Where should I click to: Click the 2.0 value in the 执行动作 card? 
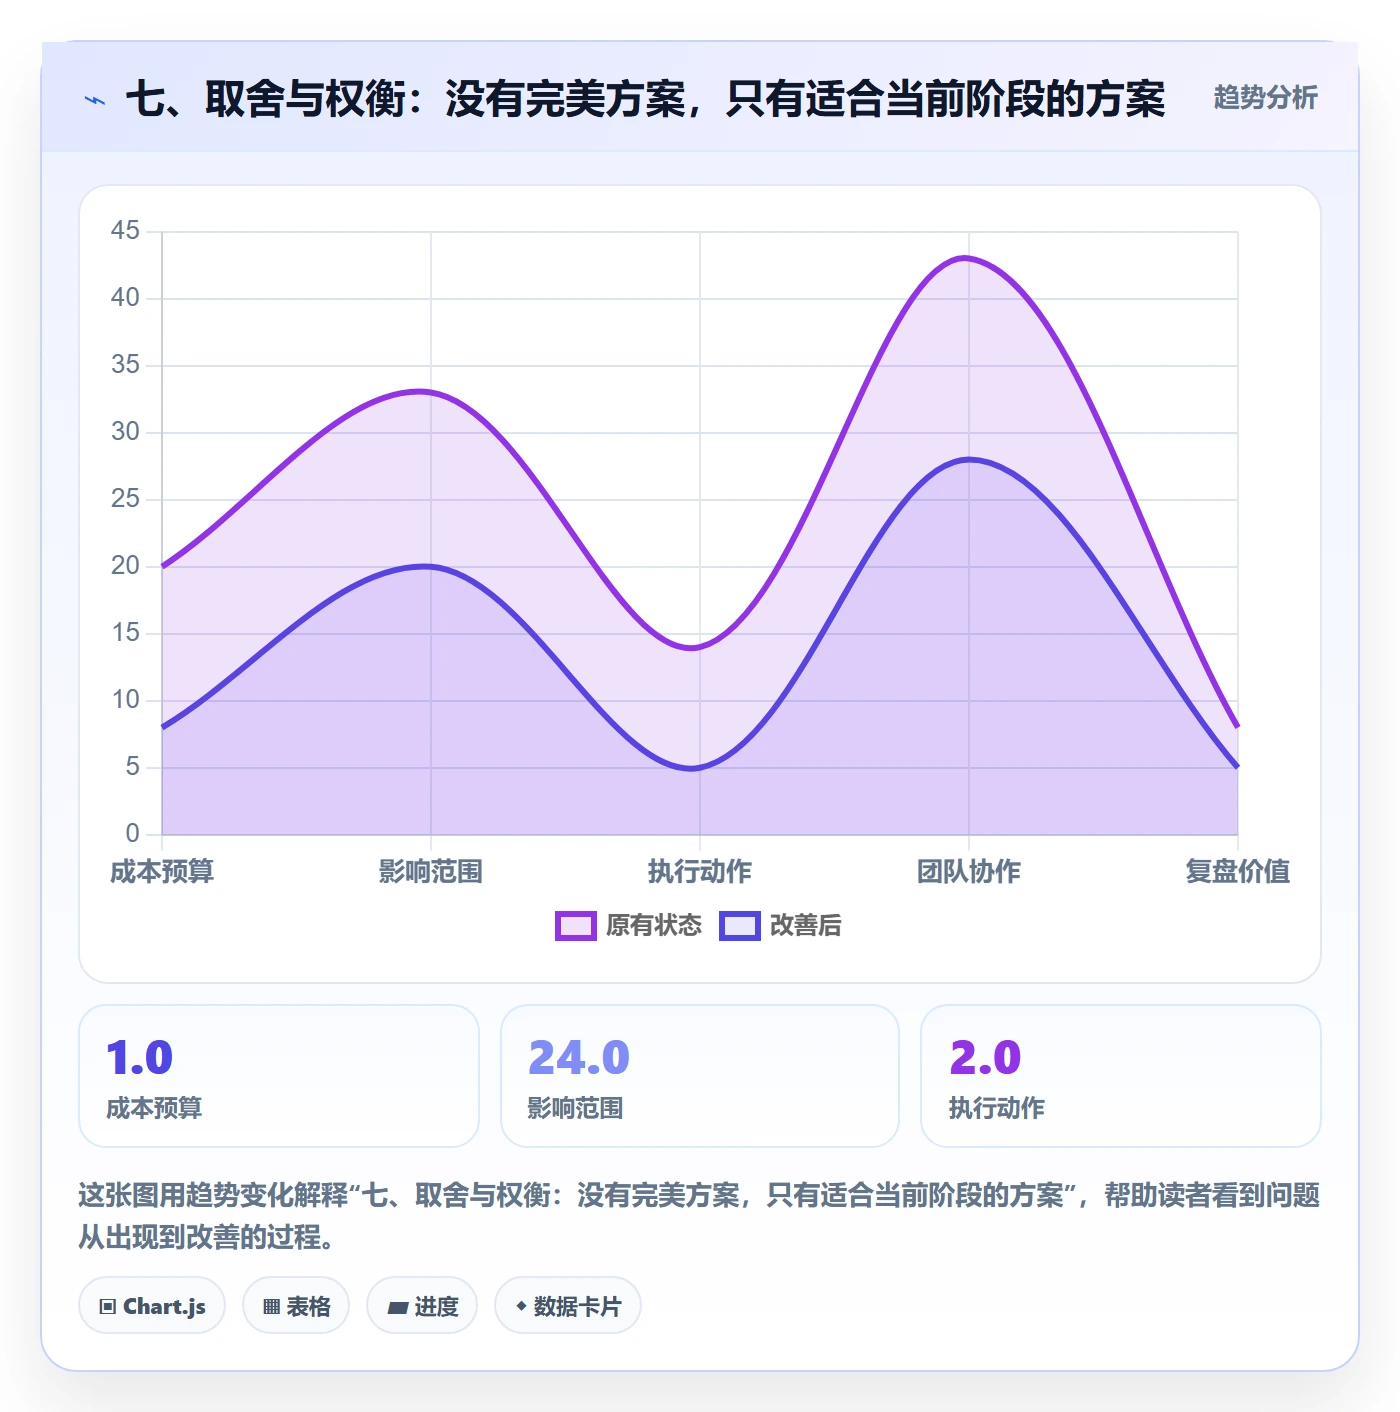click(x=985, y=1058)
